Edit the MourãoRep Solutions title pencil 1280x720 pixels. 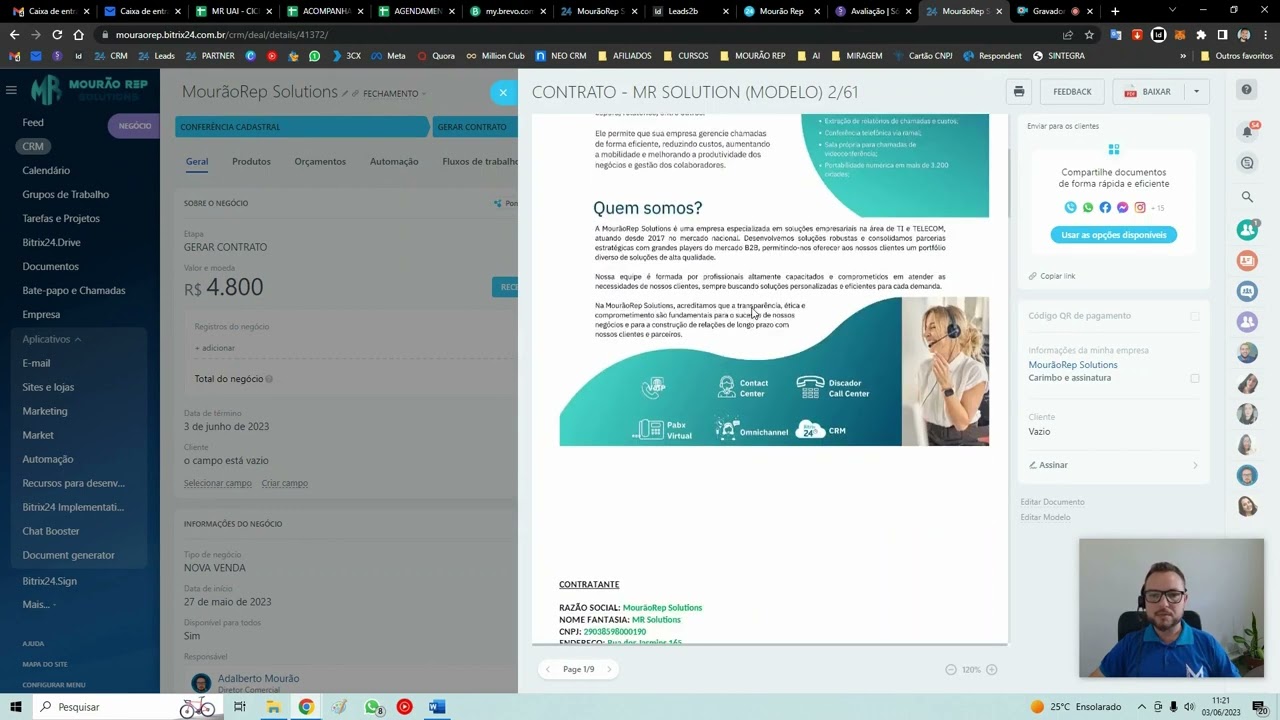click(345, 93)
